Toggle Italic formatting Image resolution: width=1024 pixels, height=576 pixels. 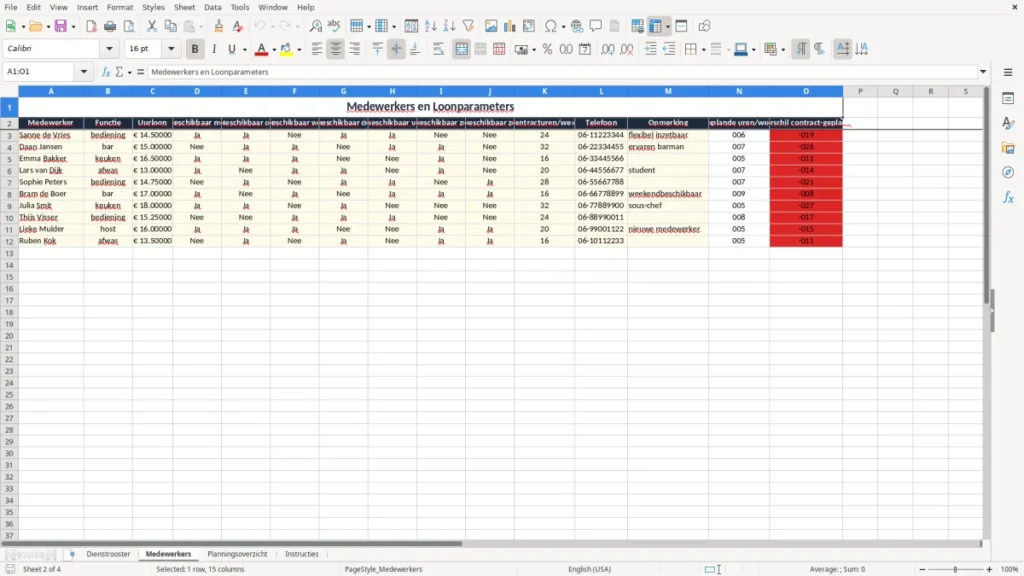pos(214,49)
